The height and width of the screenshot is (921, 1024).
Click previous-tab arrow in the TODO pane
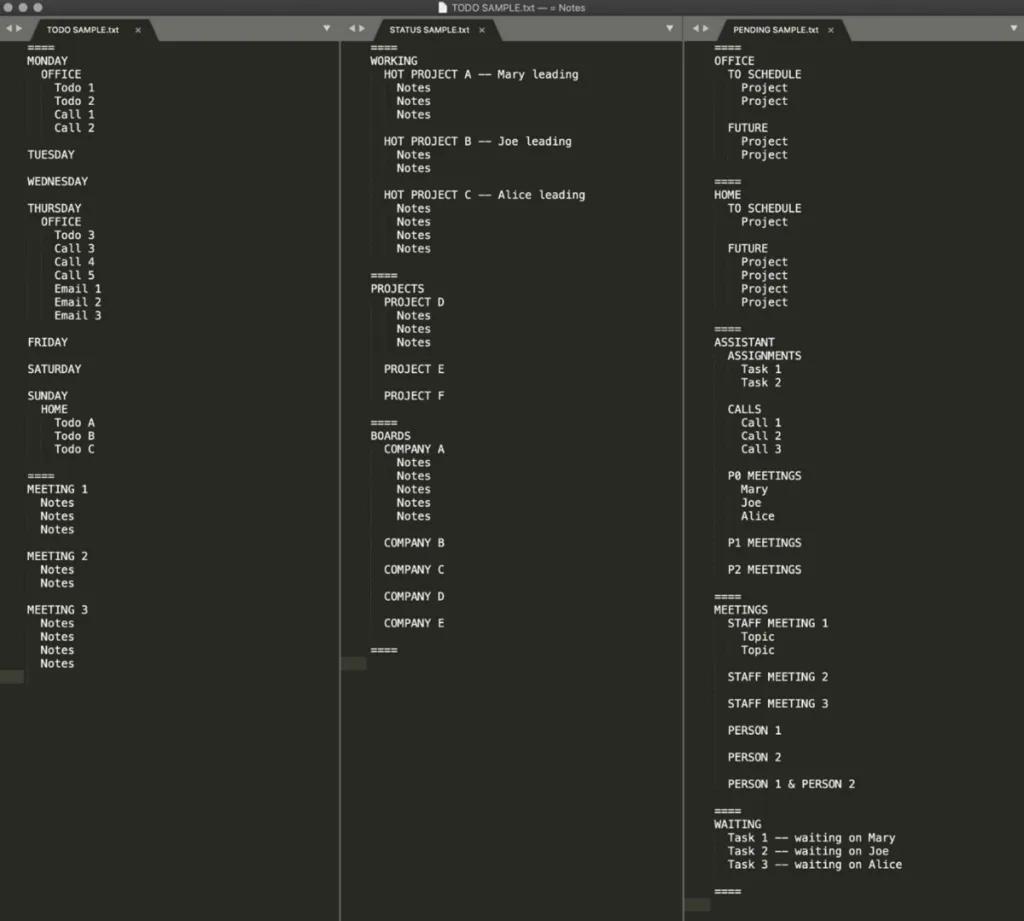pos(8,29)
